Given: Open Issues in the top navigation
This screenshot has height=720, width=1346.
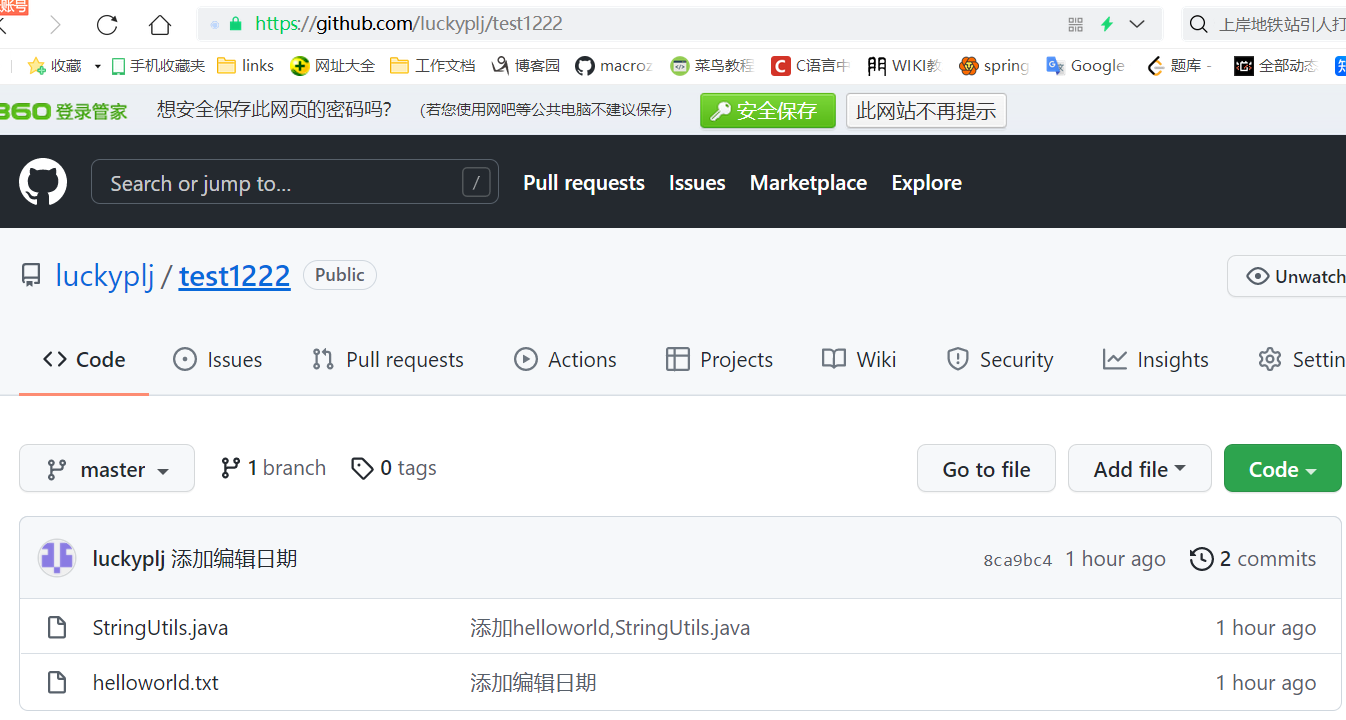Looking at the screenshot, I should 697,183.
